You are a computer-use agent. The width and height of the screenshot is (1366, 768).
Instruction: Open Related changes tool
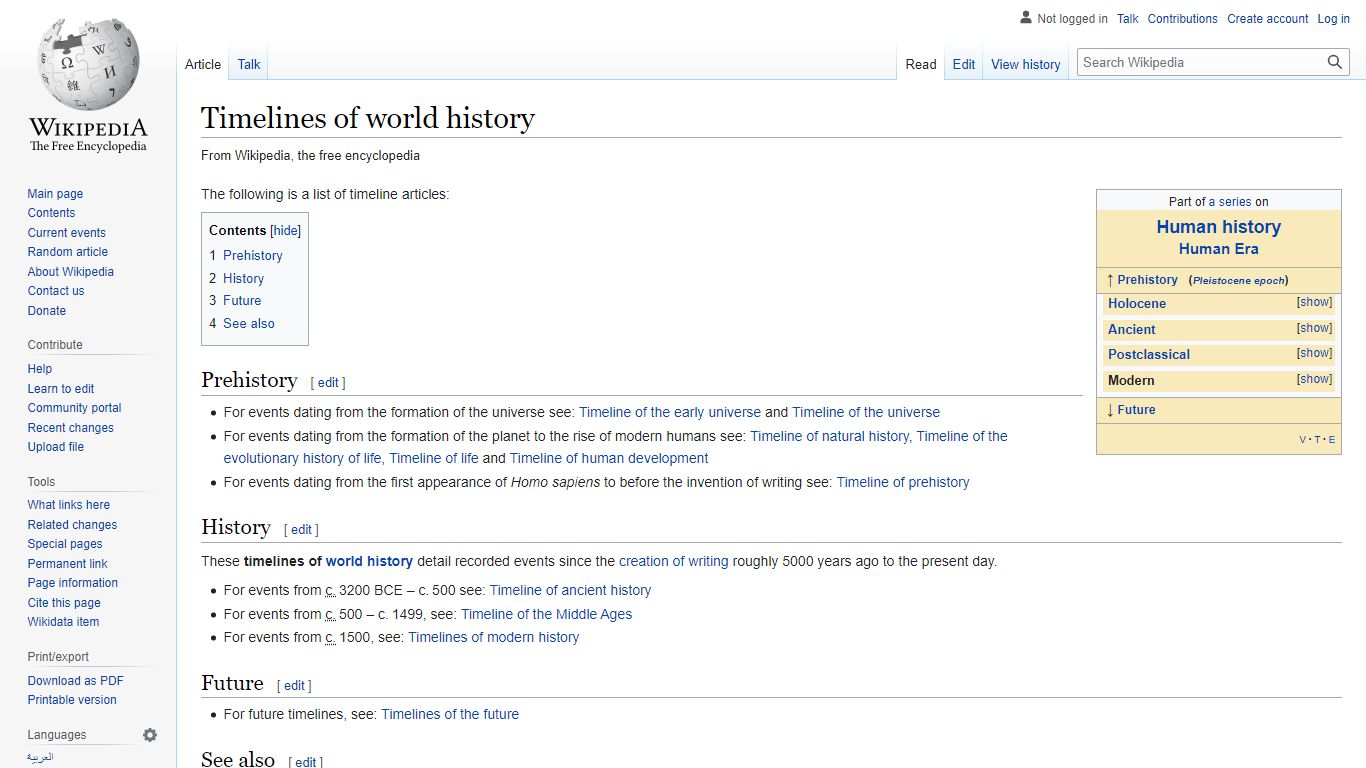72,525
